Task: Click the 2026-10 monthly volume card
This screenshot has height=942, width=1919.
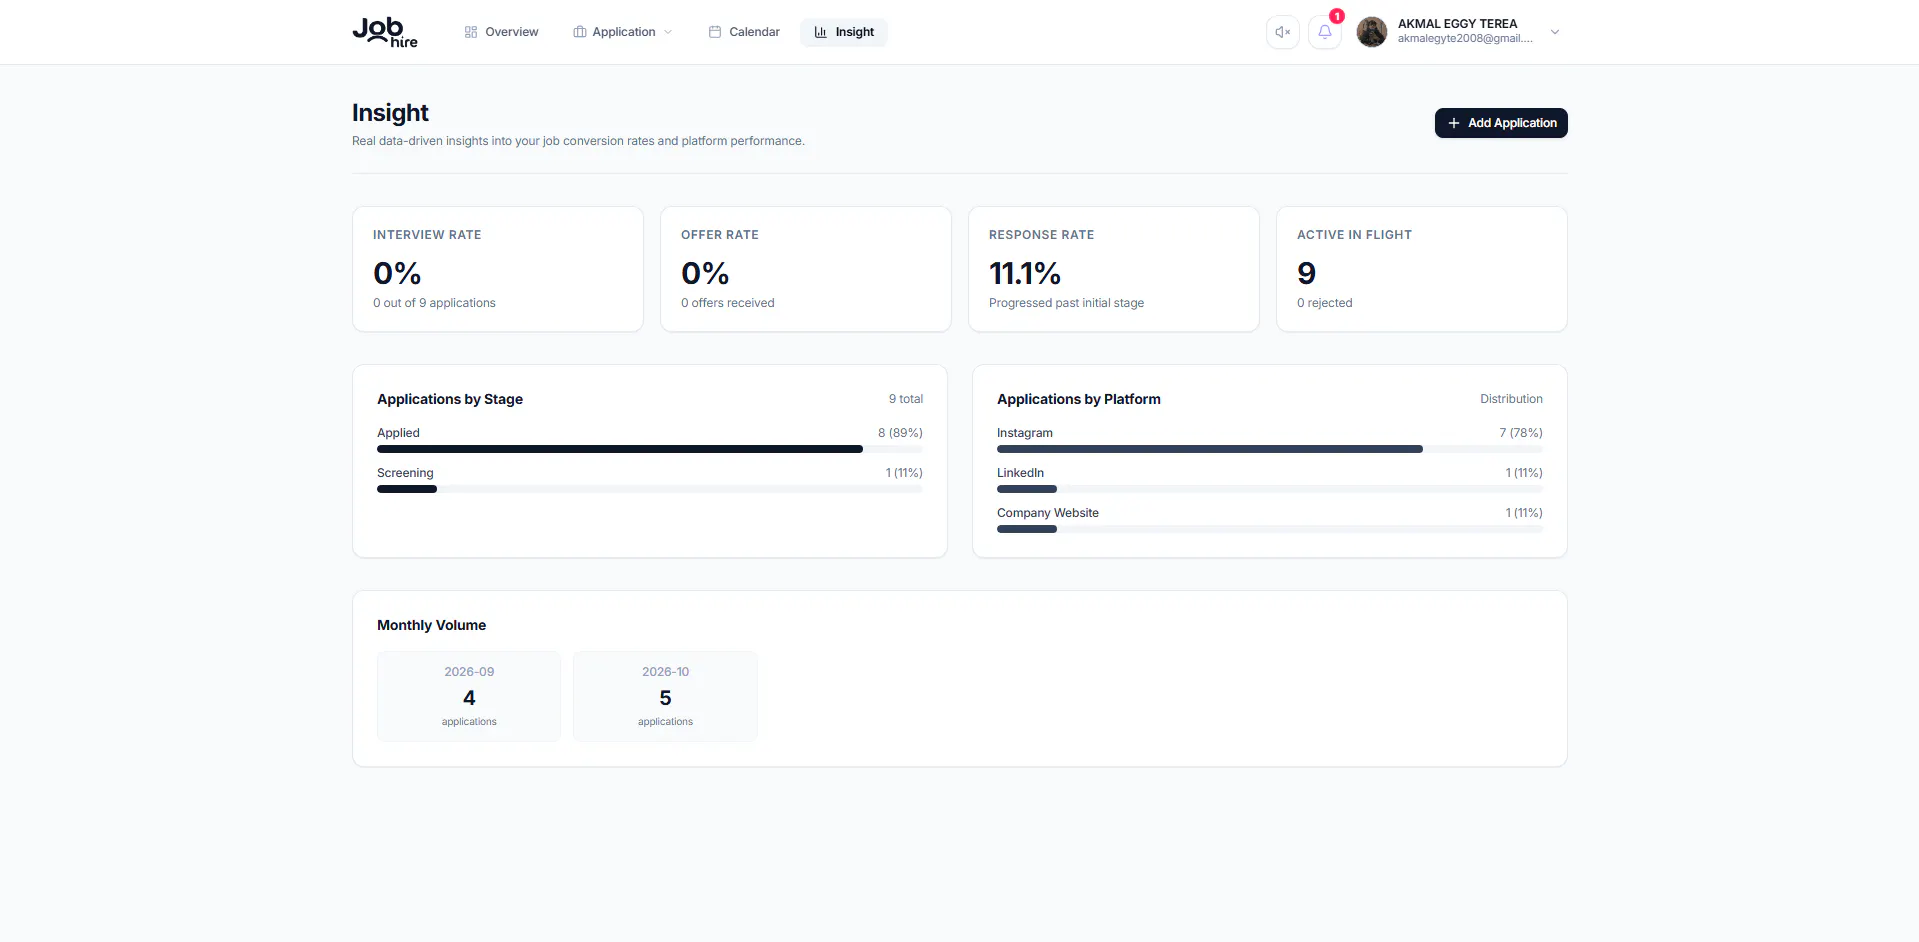Action: tap(665, 697)
